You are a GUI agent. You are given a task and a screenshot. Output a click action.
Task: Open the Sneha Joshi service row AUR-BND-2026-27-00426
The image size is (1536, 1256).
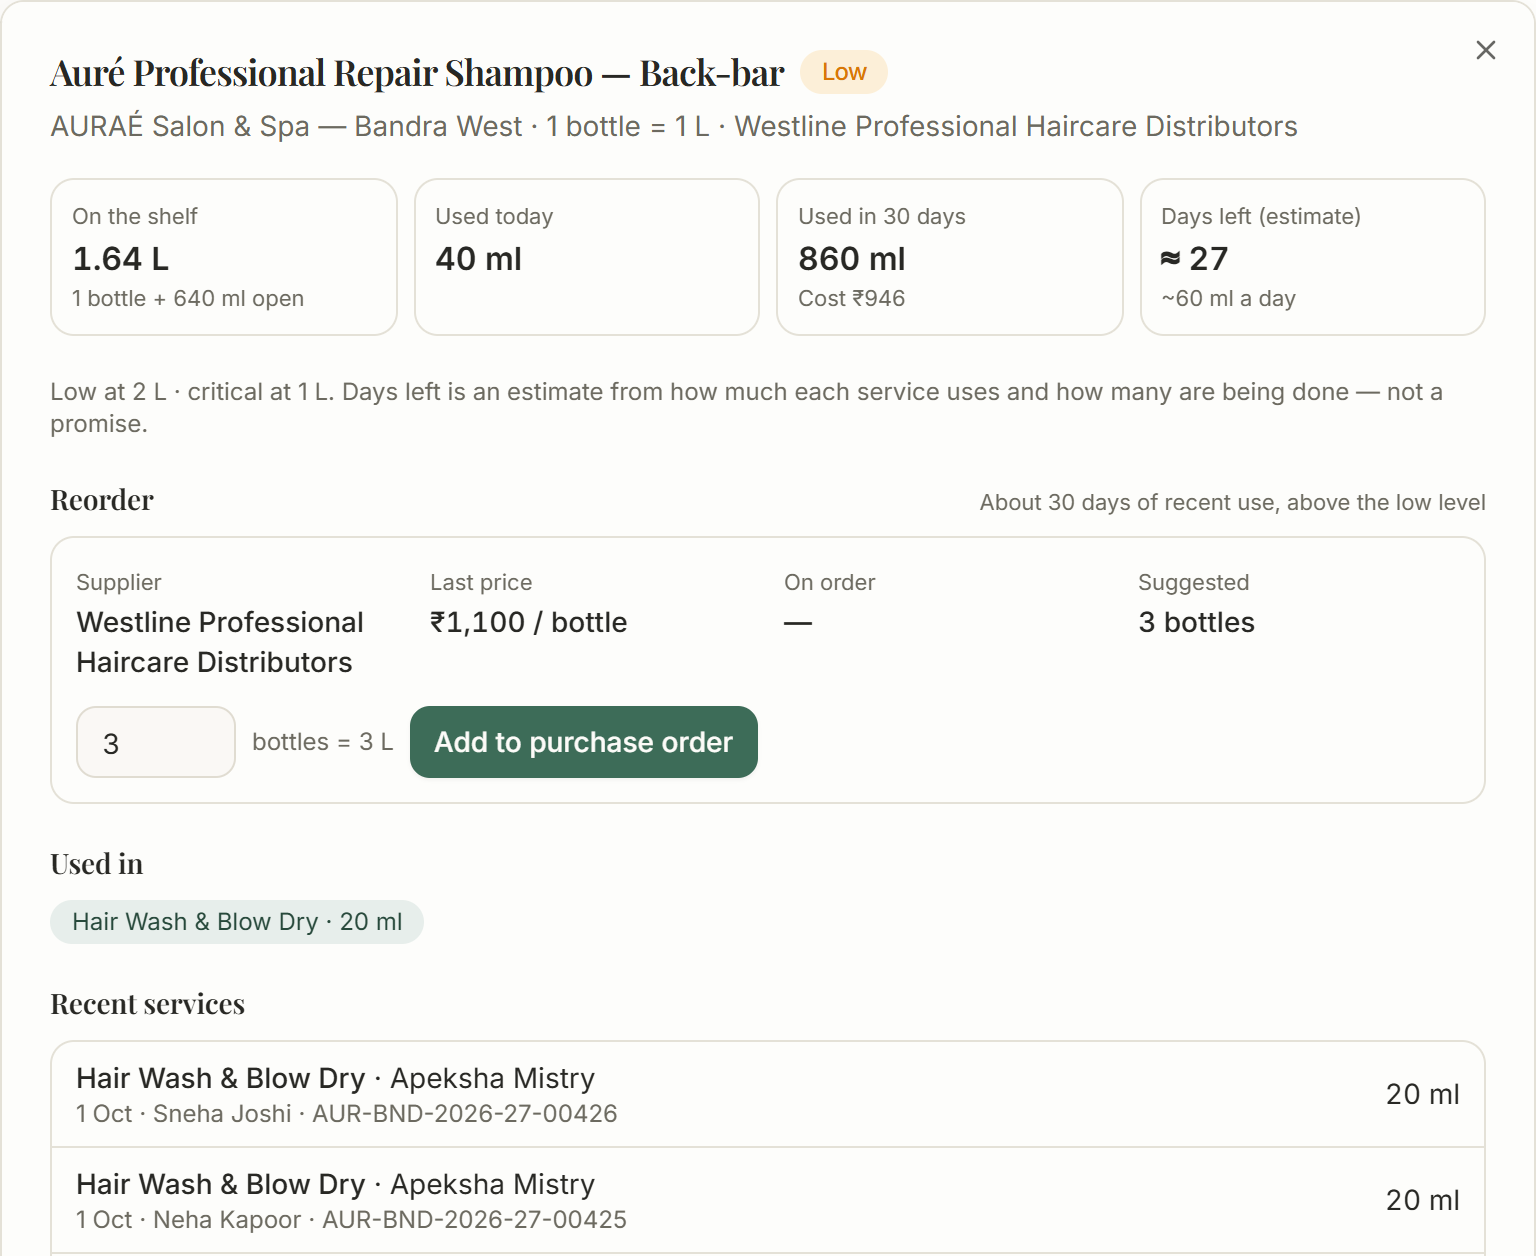click(768, 1094)
